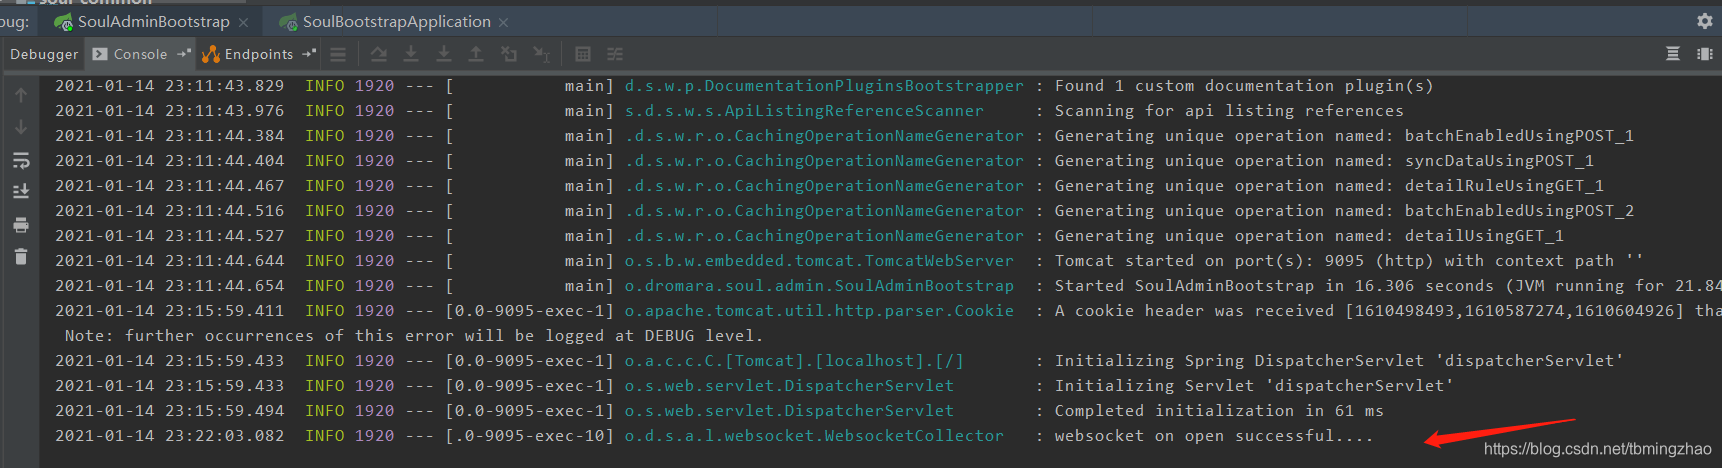The height and width of the screenshot is (468, 1722).
Task: Open the Debugger tab
Action: [44, 54]
